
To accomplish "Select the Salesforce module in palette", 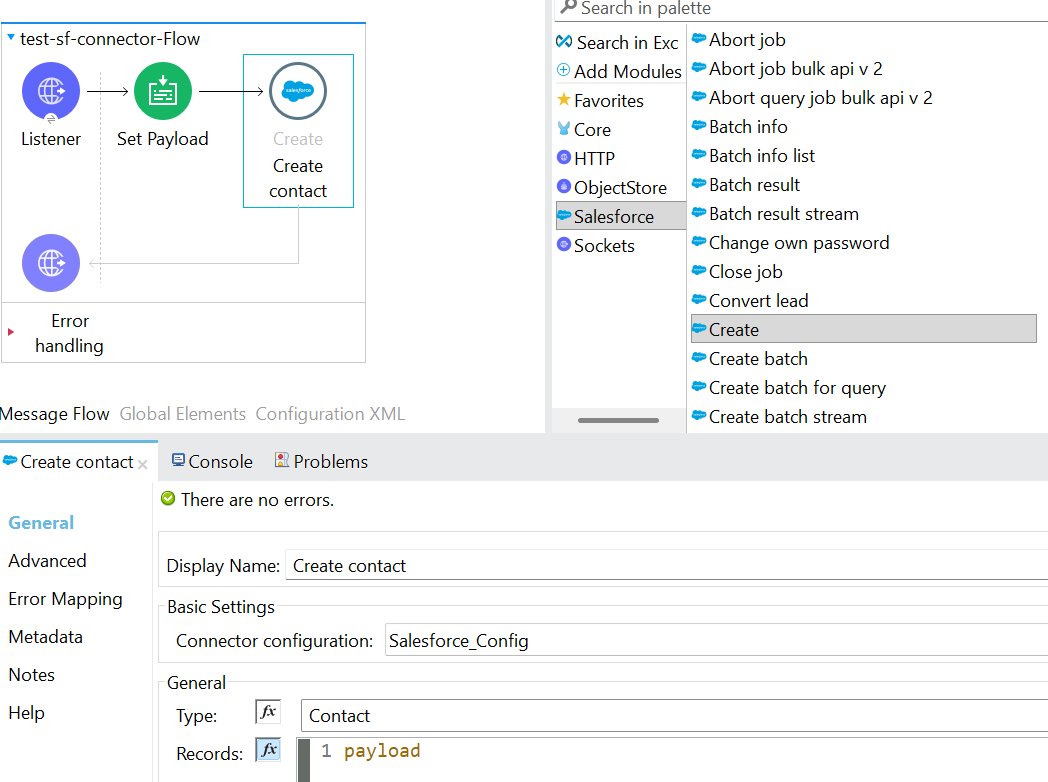I will click(621, 216).
